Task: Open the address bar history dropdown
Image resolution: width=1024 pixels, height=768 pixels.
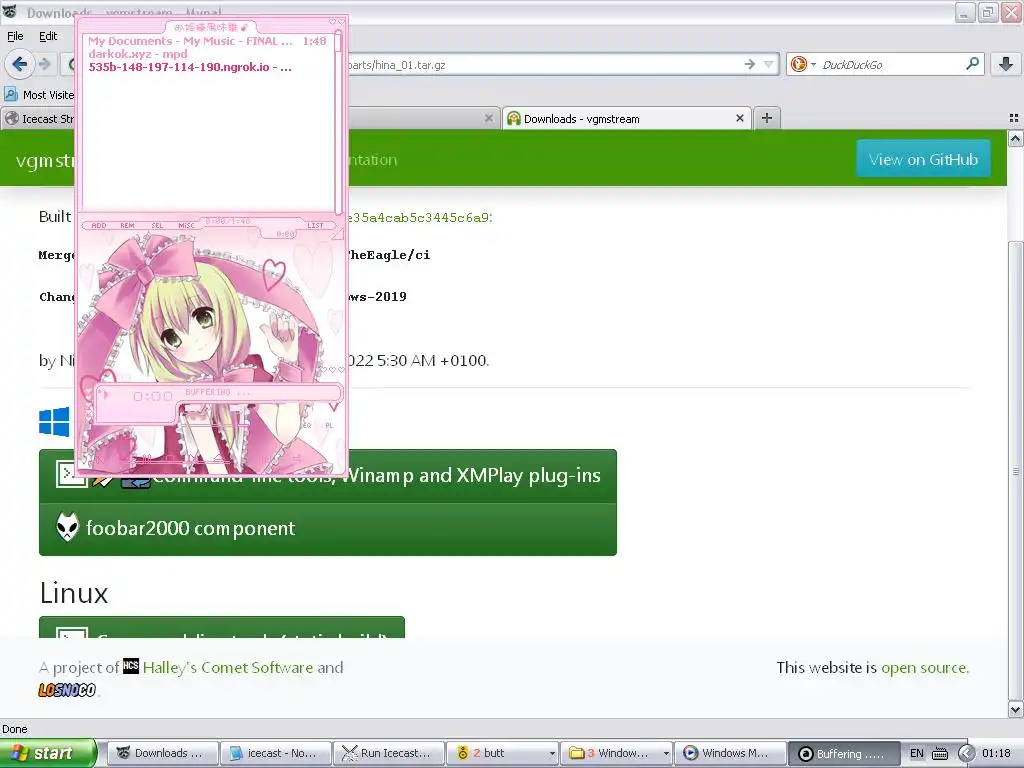Action: 769,64
